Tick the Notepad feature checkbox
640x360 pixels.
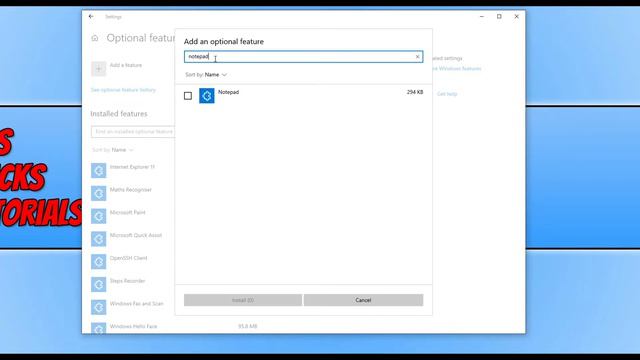click(188, 96)
